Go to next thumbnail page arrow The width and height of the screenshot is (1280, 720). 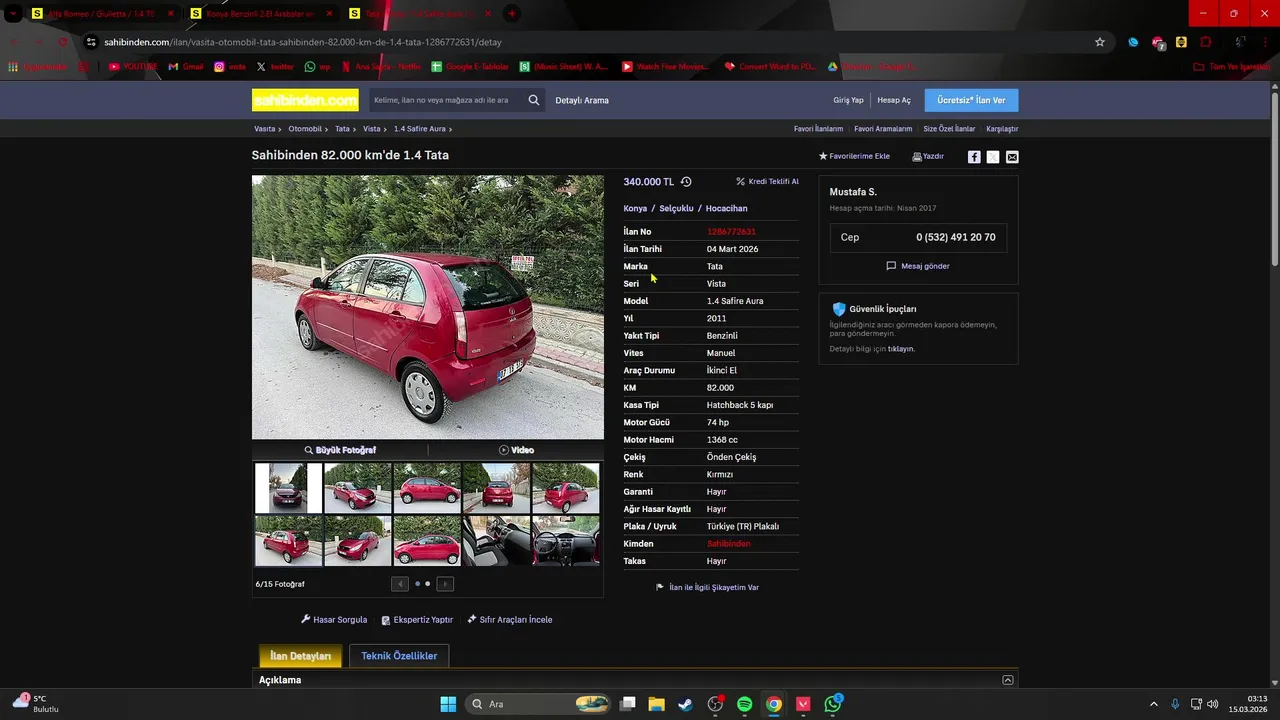[445, 584]
